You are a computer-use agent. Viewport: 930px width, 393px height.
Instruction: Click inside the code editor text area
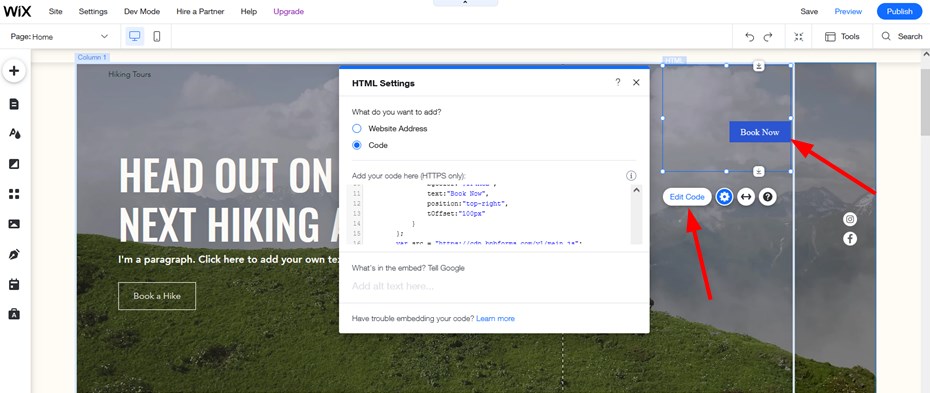pyautogui.click(x=489, y=214)
